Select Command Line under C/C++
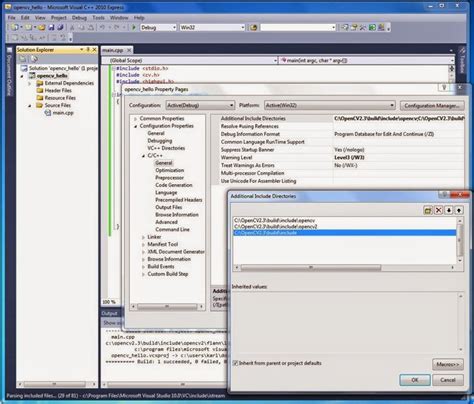 [x=172, y=230]
